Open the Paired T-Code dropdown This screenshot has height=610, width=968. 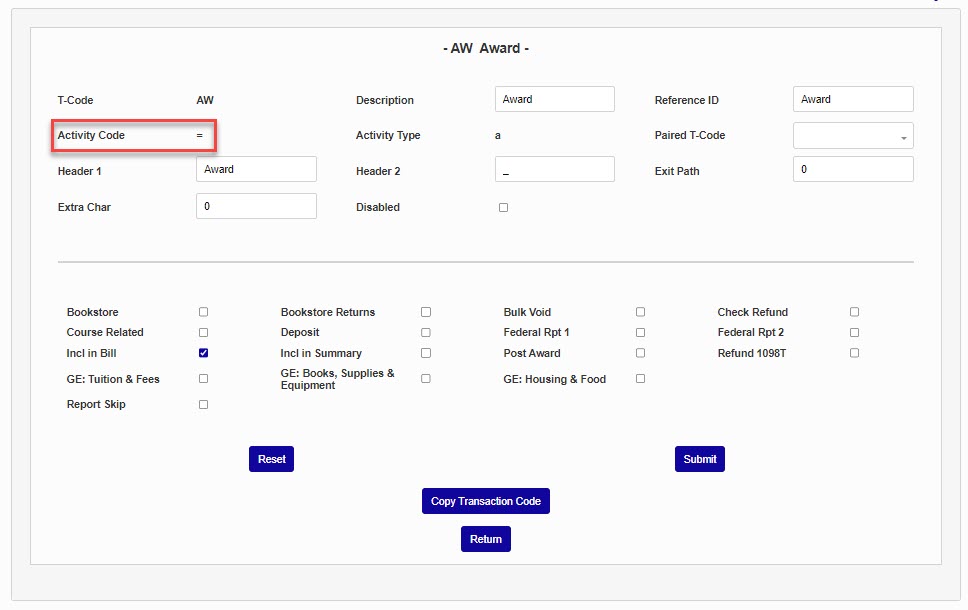(853, 136)
